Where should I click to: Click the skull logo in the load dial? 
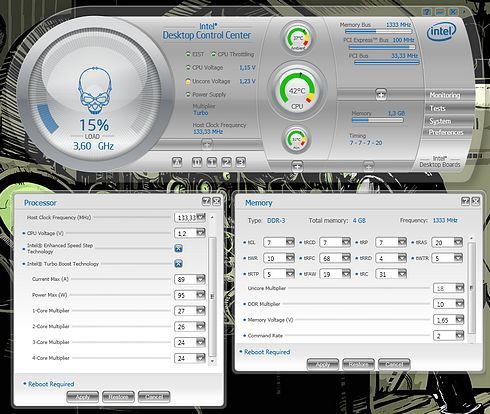tap(95, 90)
